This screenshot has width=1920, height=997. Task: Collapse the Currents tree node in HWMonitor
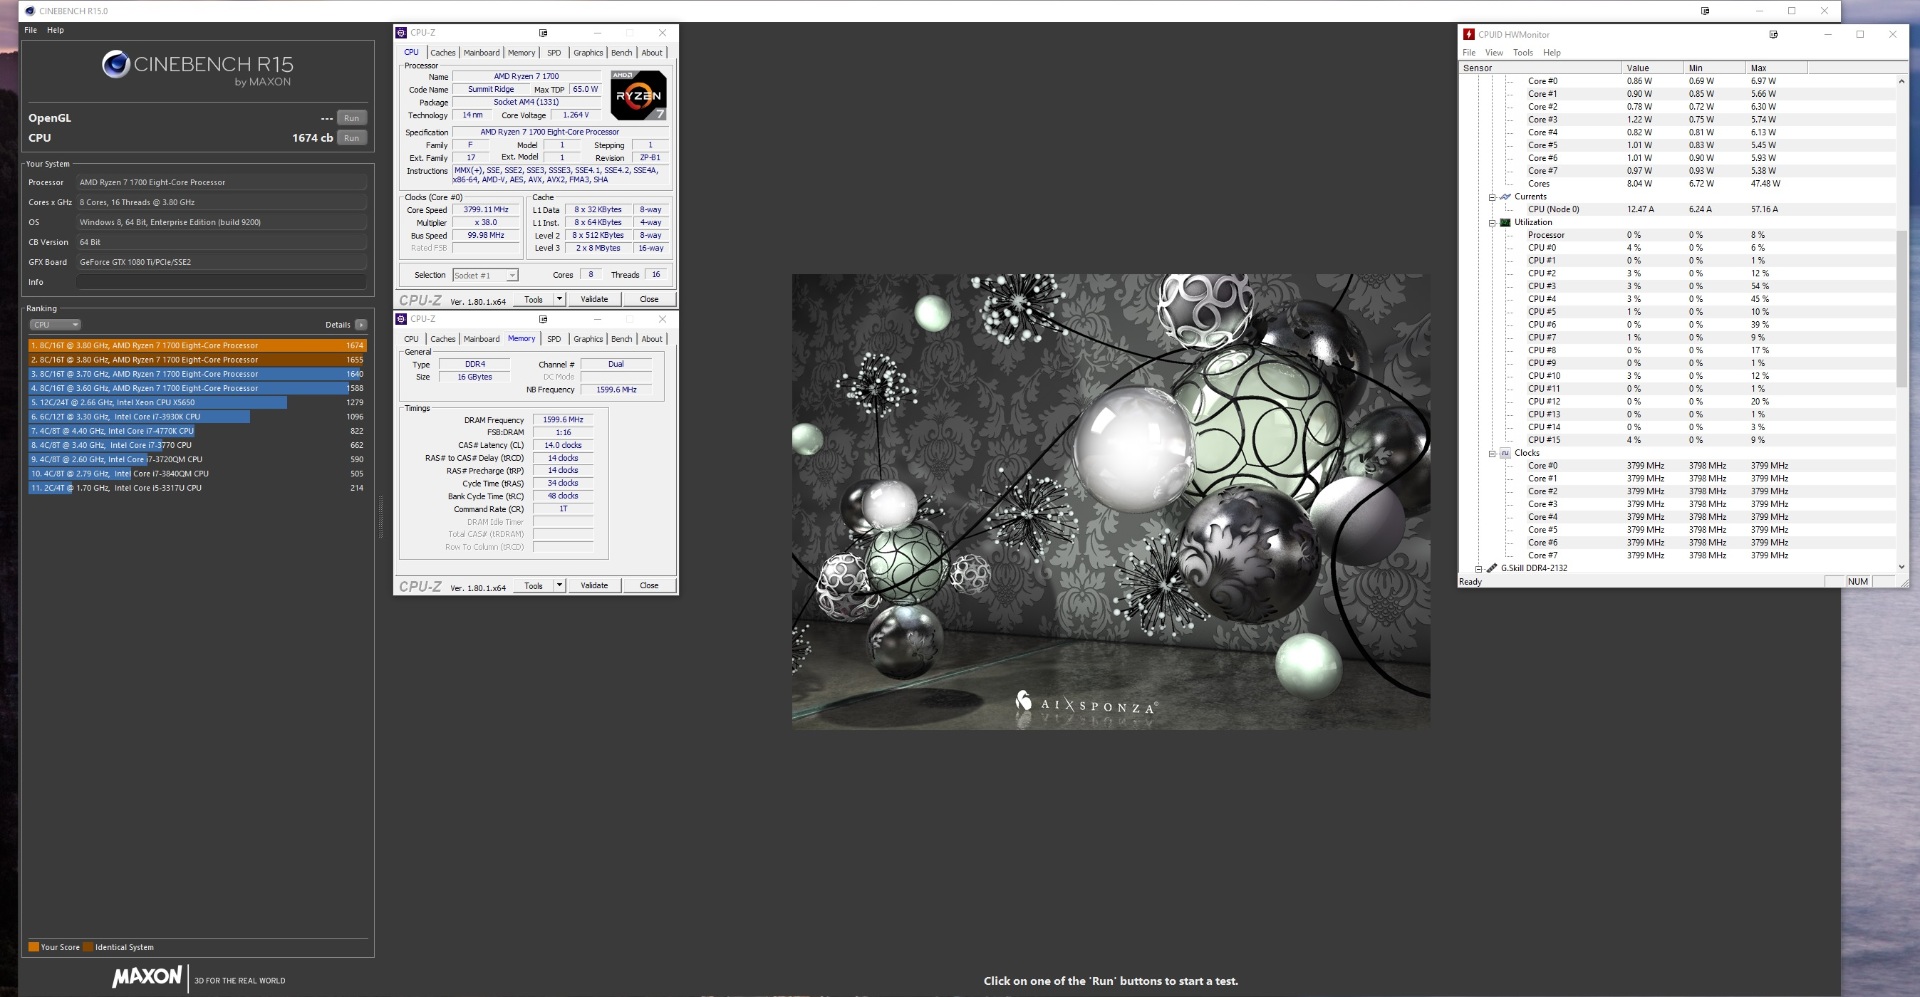(1492, 197)
